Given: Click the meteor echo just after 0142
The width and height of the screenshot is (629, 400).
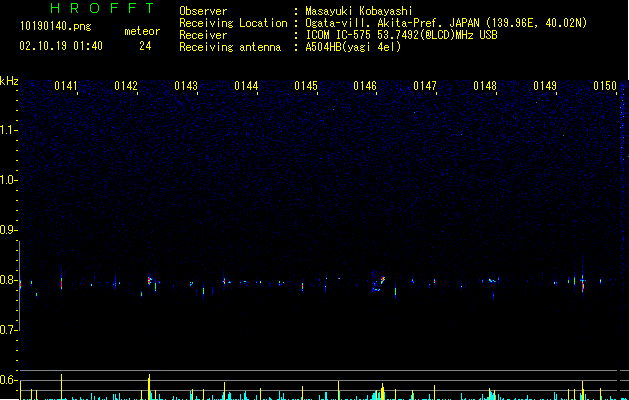Looking at the screenshot, I should (150, 280).
